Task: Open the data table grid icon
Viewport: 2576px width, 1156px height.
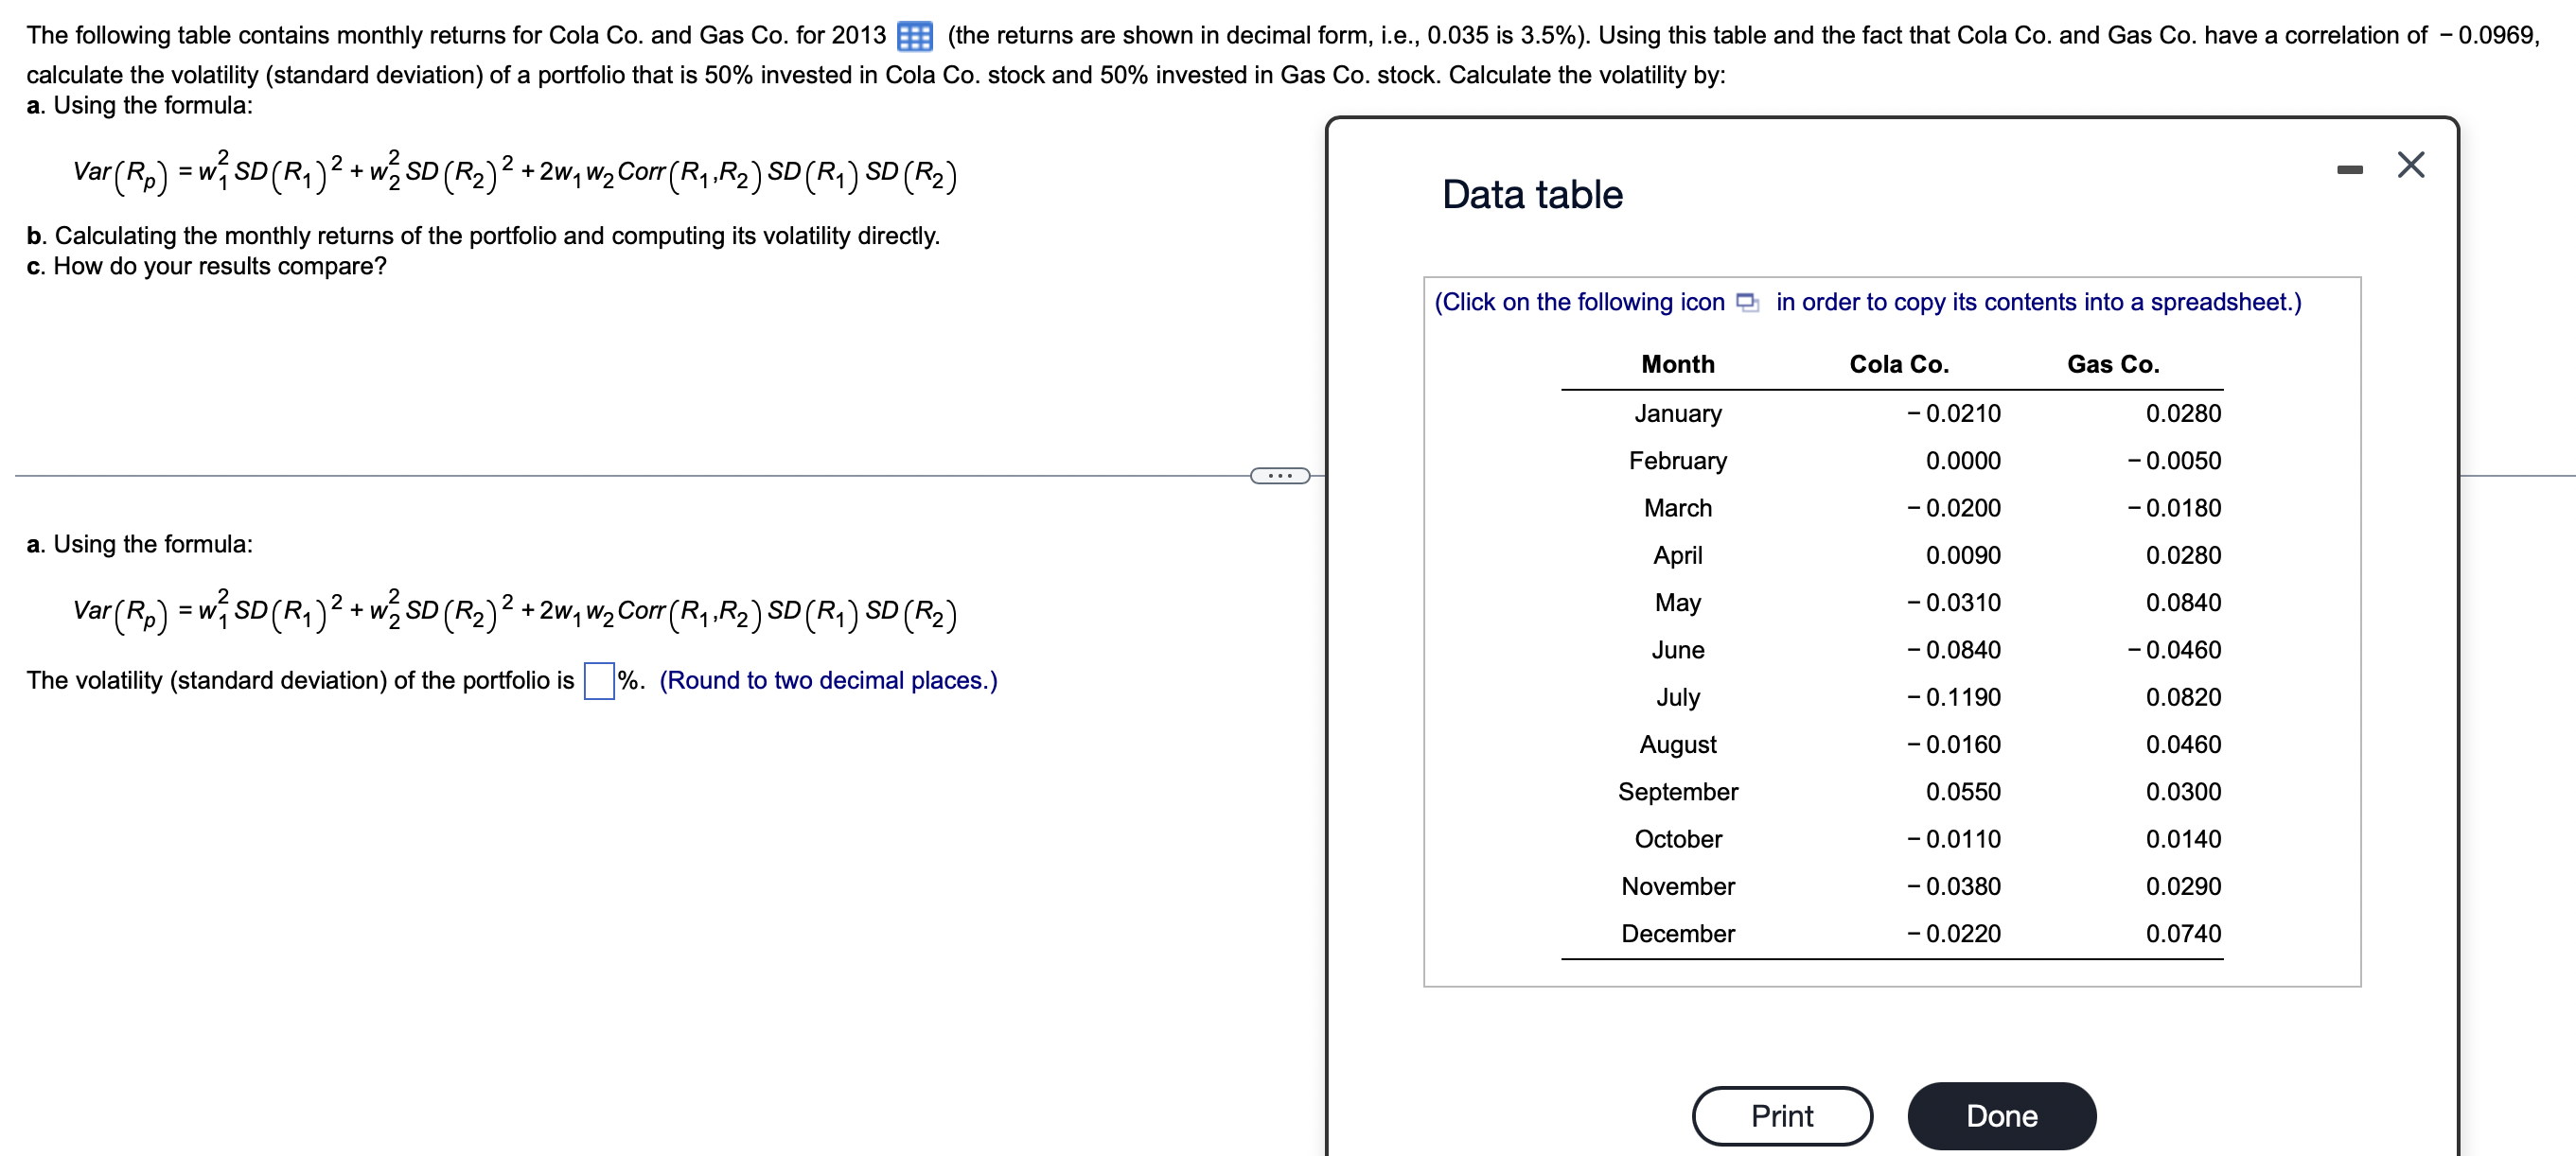Action: point(914,37)
